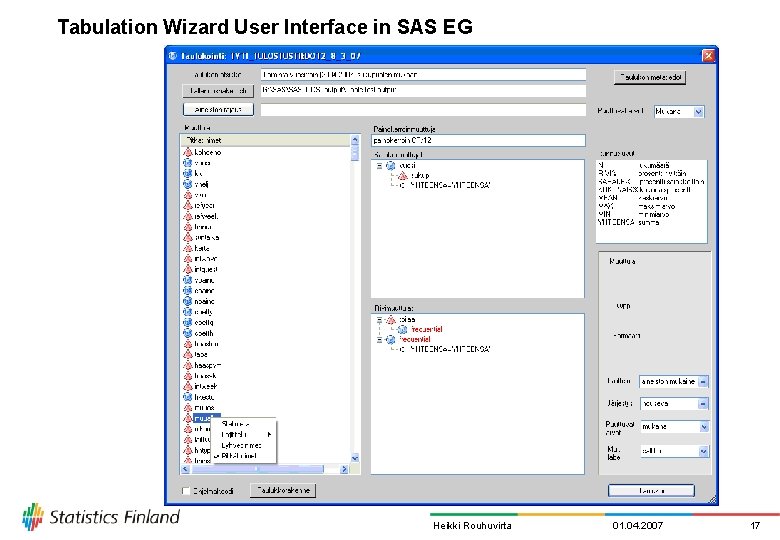
Task: Click the horizontal scrollbar thumb of variable list
Action: [x=257, y=469]
